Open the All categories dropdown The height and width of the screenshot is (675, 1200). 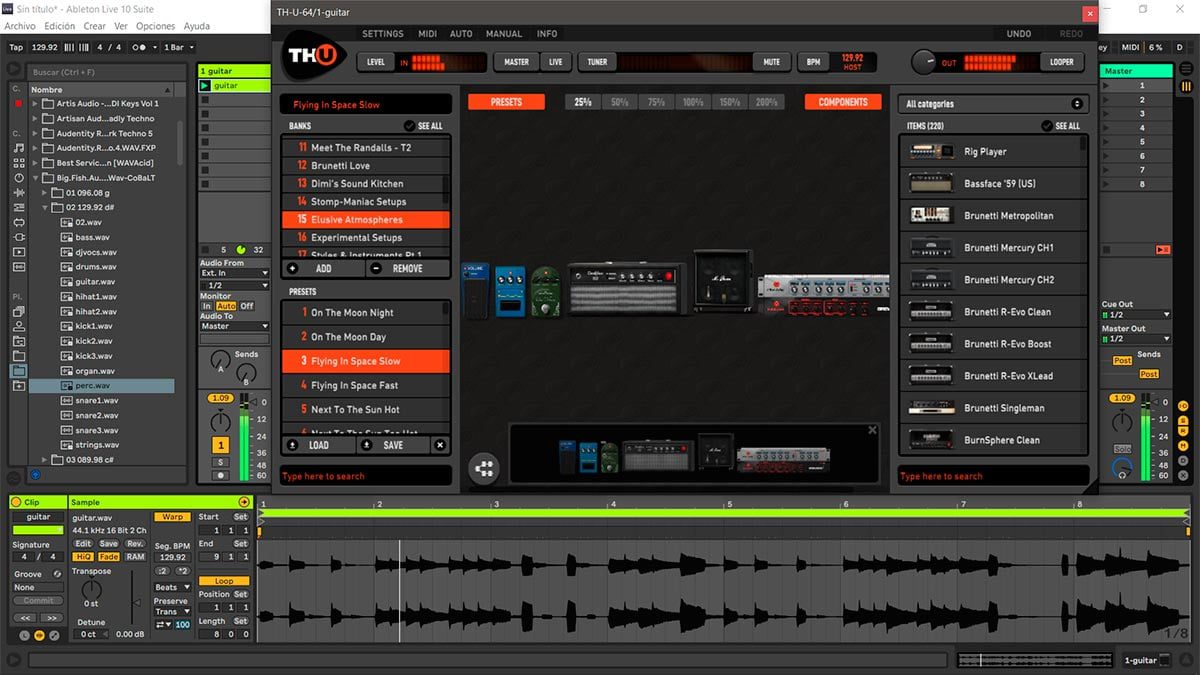click(x=993, y=104)
